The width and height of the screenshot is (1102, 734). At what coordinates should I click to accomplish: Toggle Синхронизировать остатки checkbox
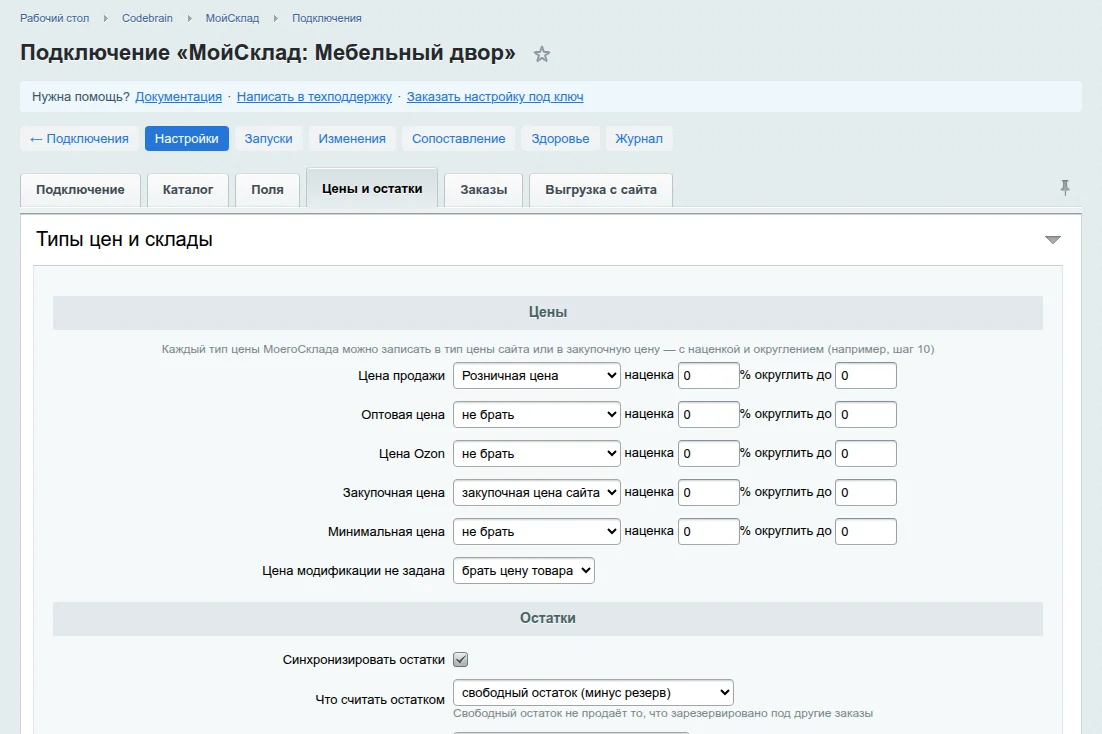click(x=460, y=659)
